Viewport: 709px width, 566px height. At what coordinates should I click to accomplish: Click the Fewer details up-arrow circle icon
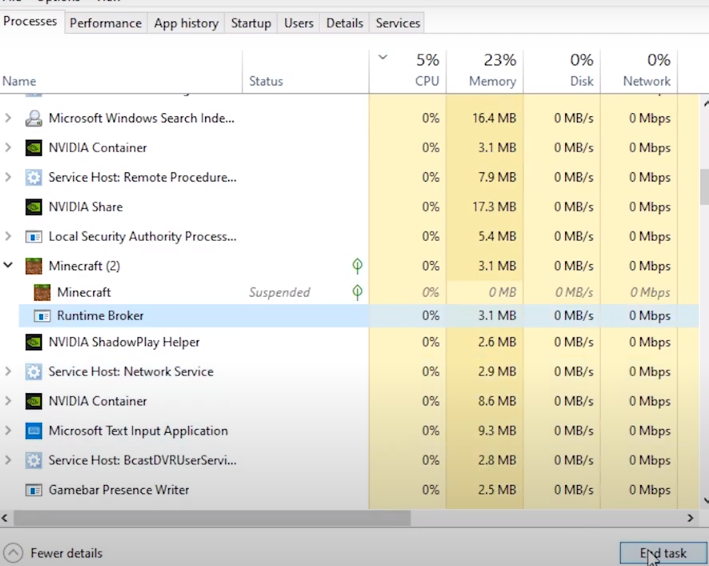13,553
